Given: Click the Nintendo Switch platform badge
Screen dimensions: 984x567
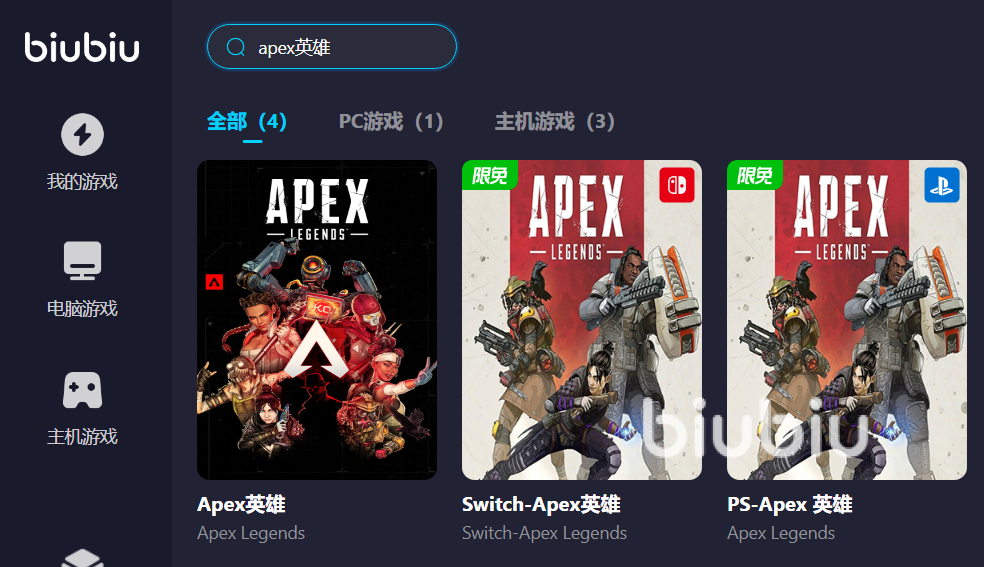Looking at the screenshot, I should point(676,185).
